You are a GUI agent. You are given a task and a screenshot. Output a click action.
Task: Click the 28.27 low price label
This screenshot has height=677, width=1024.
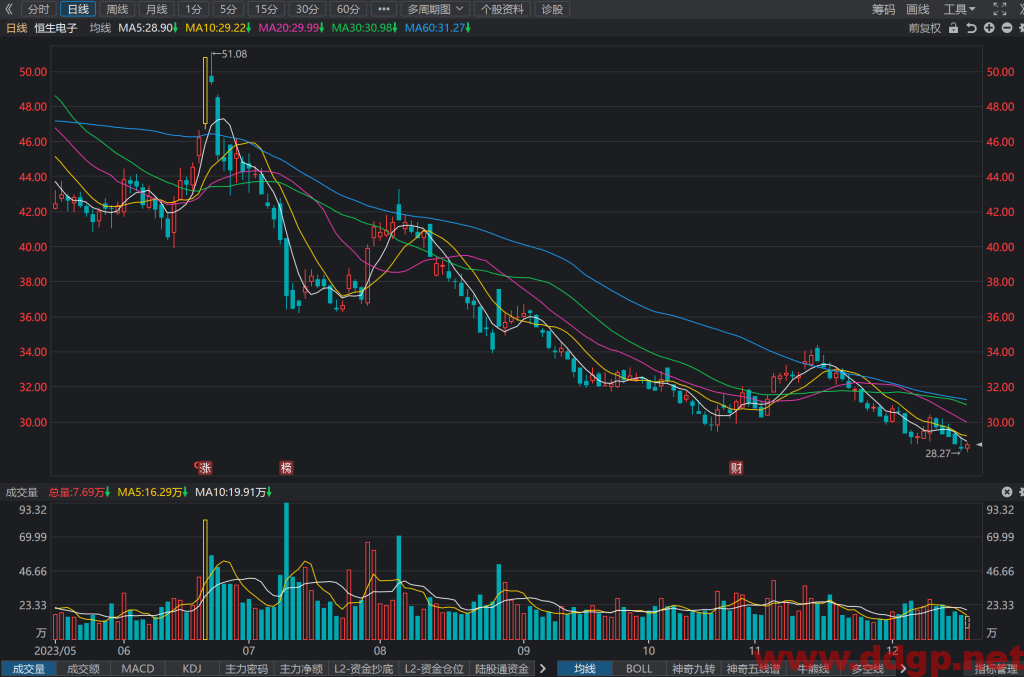click(938, 453)
